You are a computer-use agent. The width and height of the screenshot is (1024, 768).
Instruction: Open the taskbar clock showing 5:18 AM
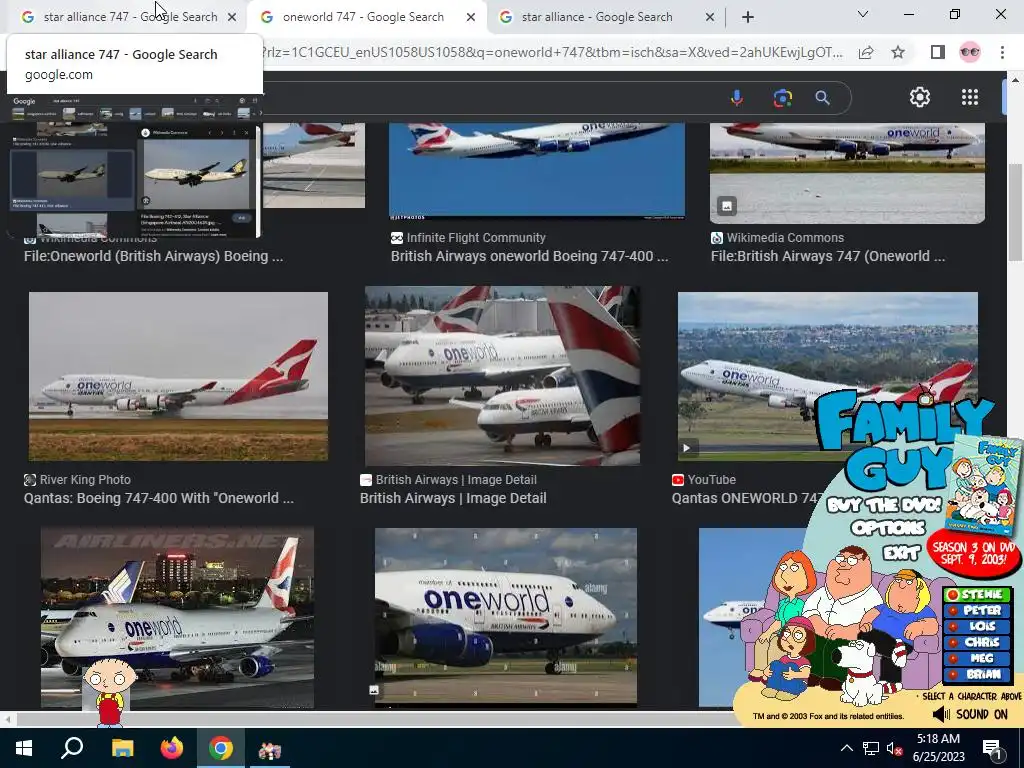(938, 748)
